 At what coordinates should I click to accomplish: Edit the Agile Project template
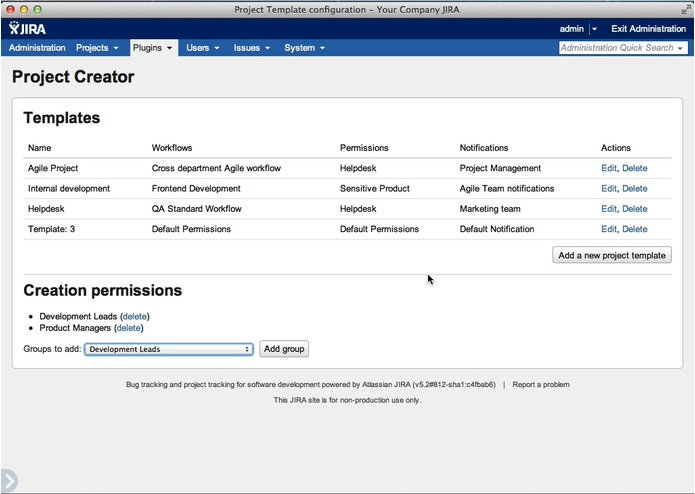pos(609,168)
